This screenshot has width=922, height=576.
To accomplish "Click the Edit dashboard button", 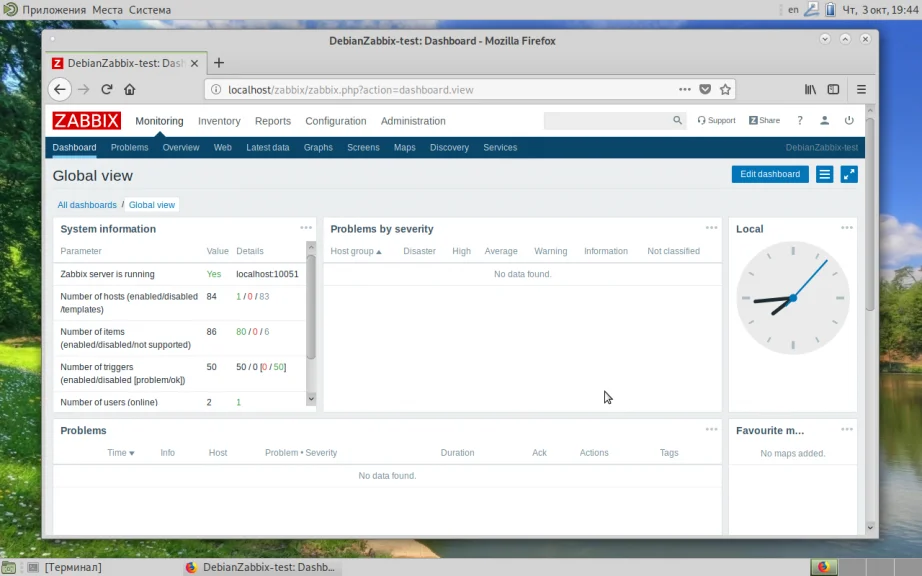I will [770, 174].
